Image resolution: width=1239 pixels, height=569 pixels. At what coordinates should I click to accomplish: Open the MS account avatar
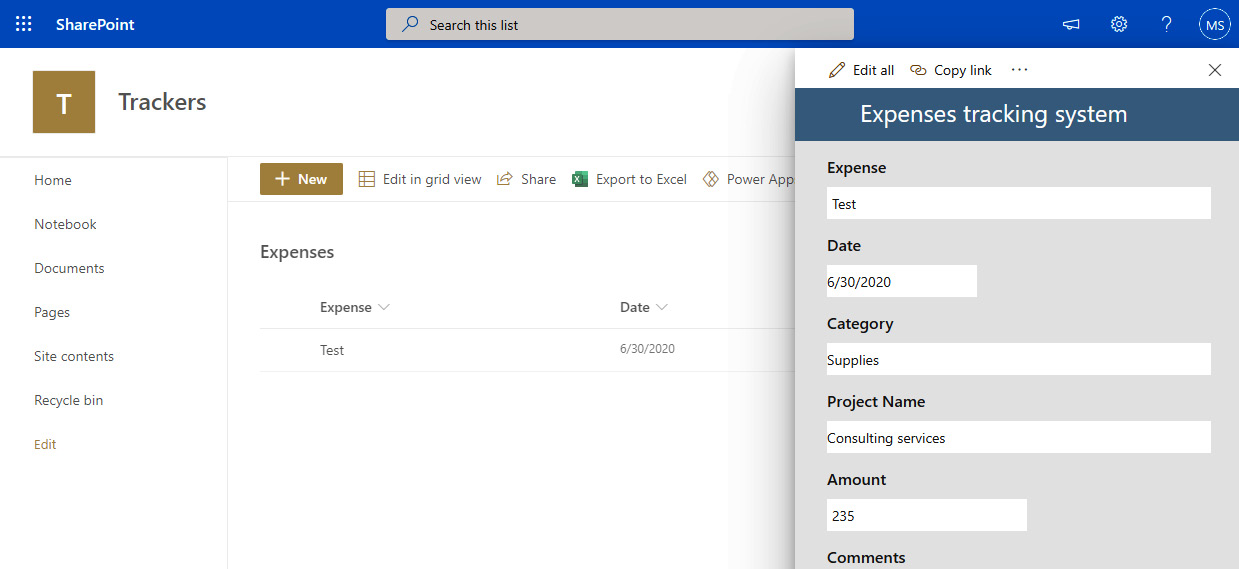(x=1215, y=24)
